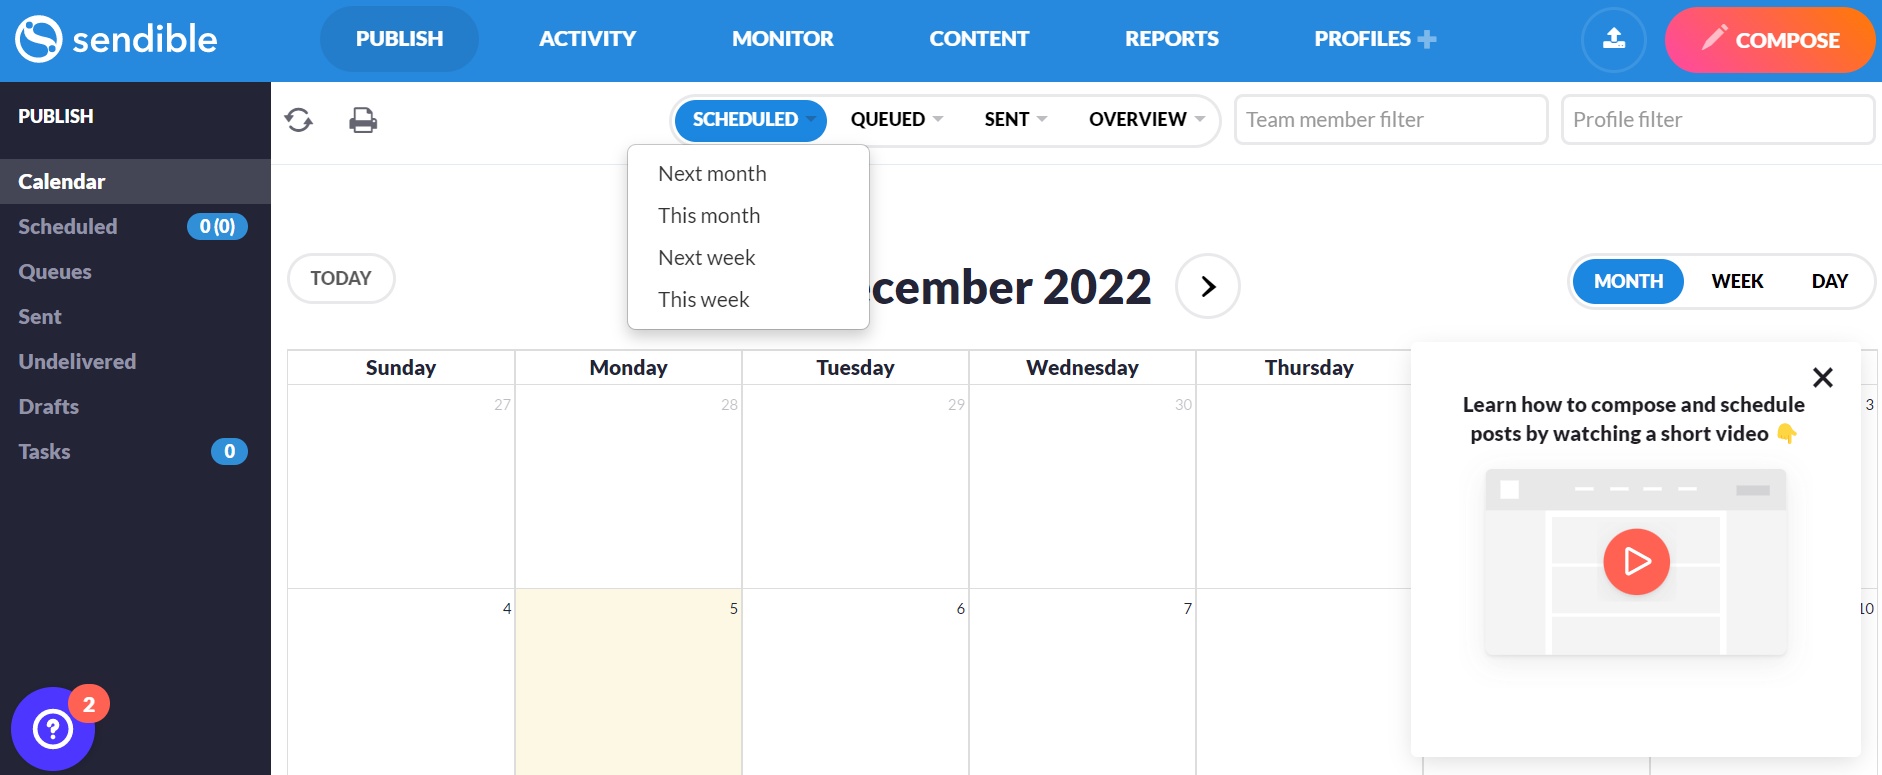This screenshot has height=775, width=1882.
Task: Go to next month arrow
Action: 1208,287
